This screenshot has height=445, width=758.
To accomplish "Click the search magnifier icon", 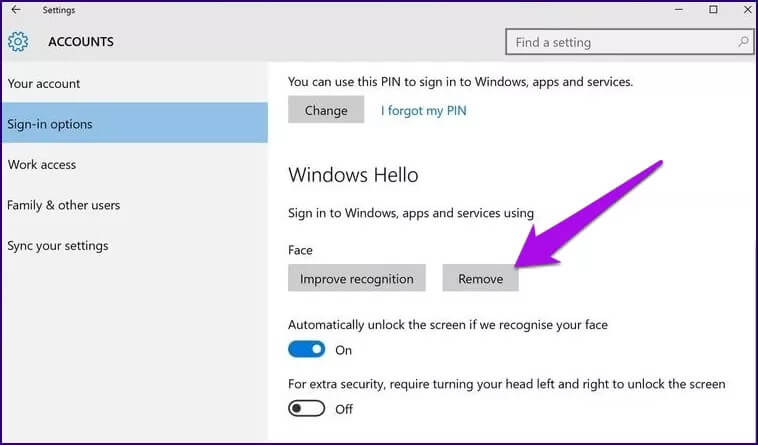I will pos(743,42).
